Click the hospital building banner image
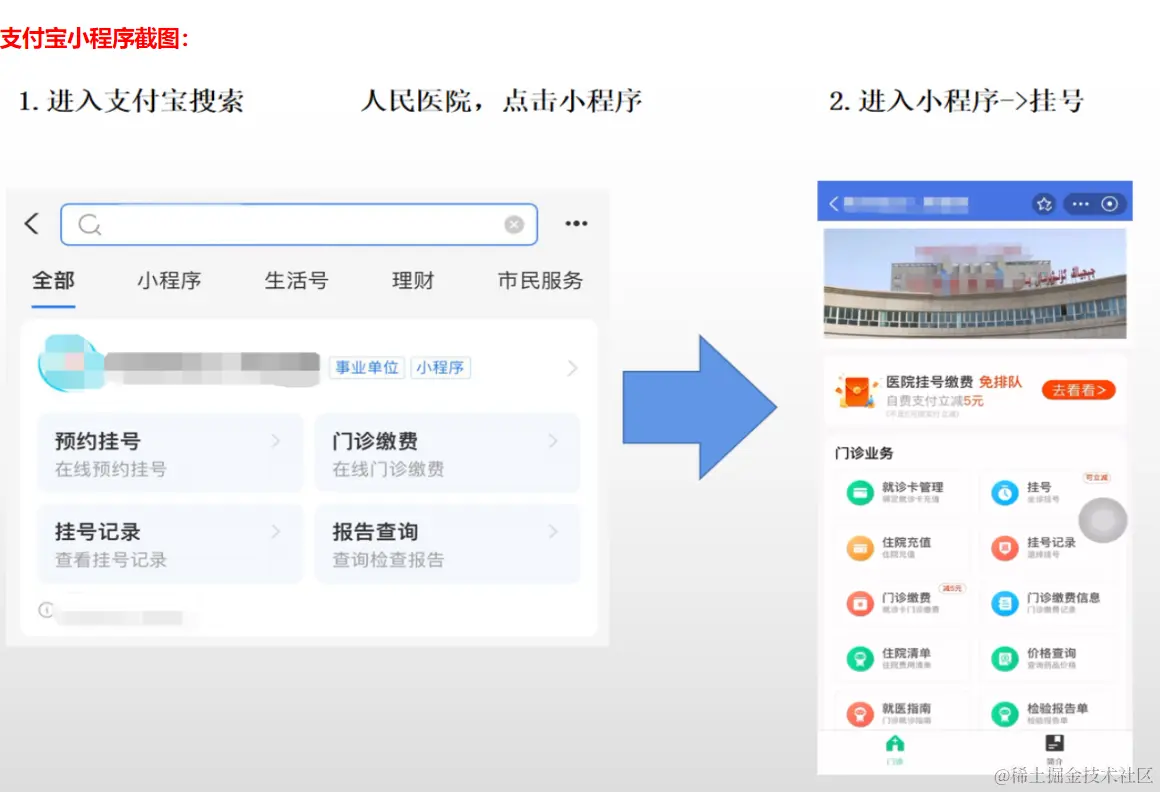Screen dimensions: 1160x792 (x=975, y=283)
